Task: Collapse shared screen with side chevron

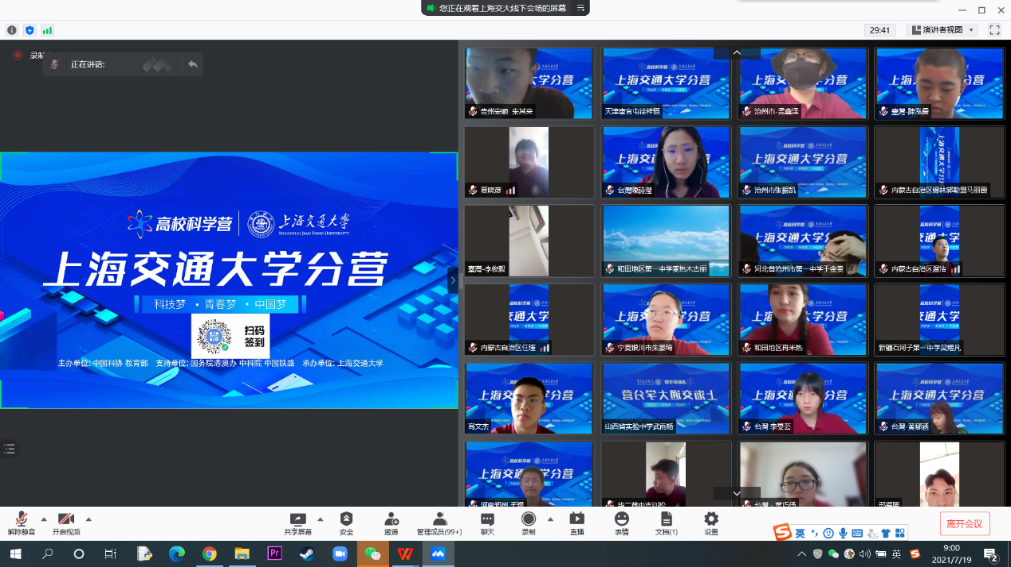Action: click(x=453, y=280)
